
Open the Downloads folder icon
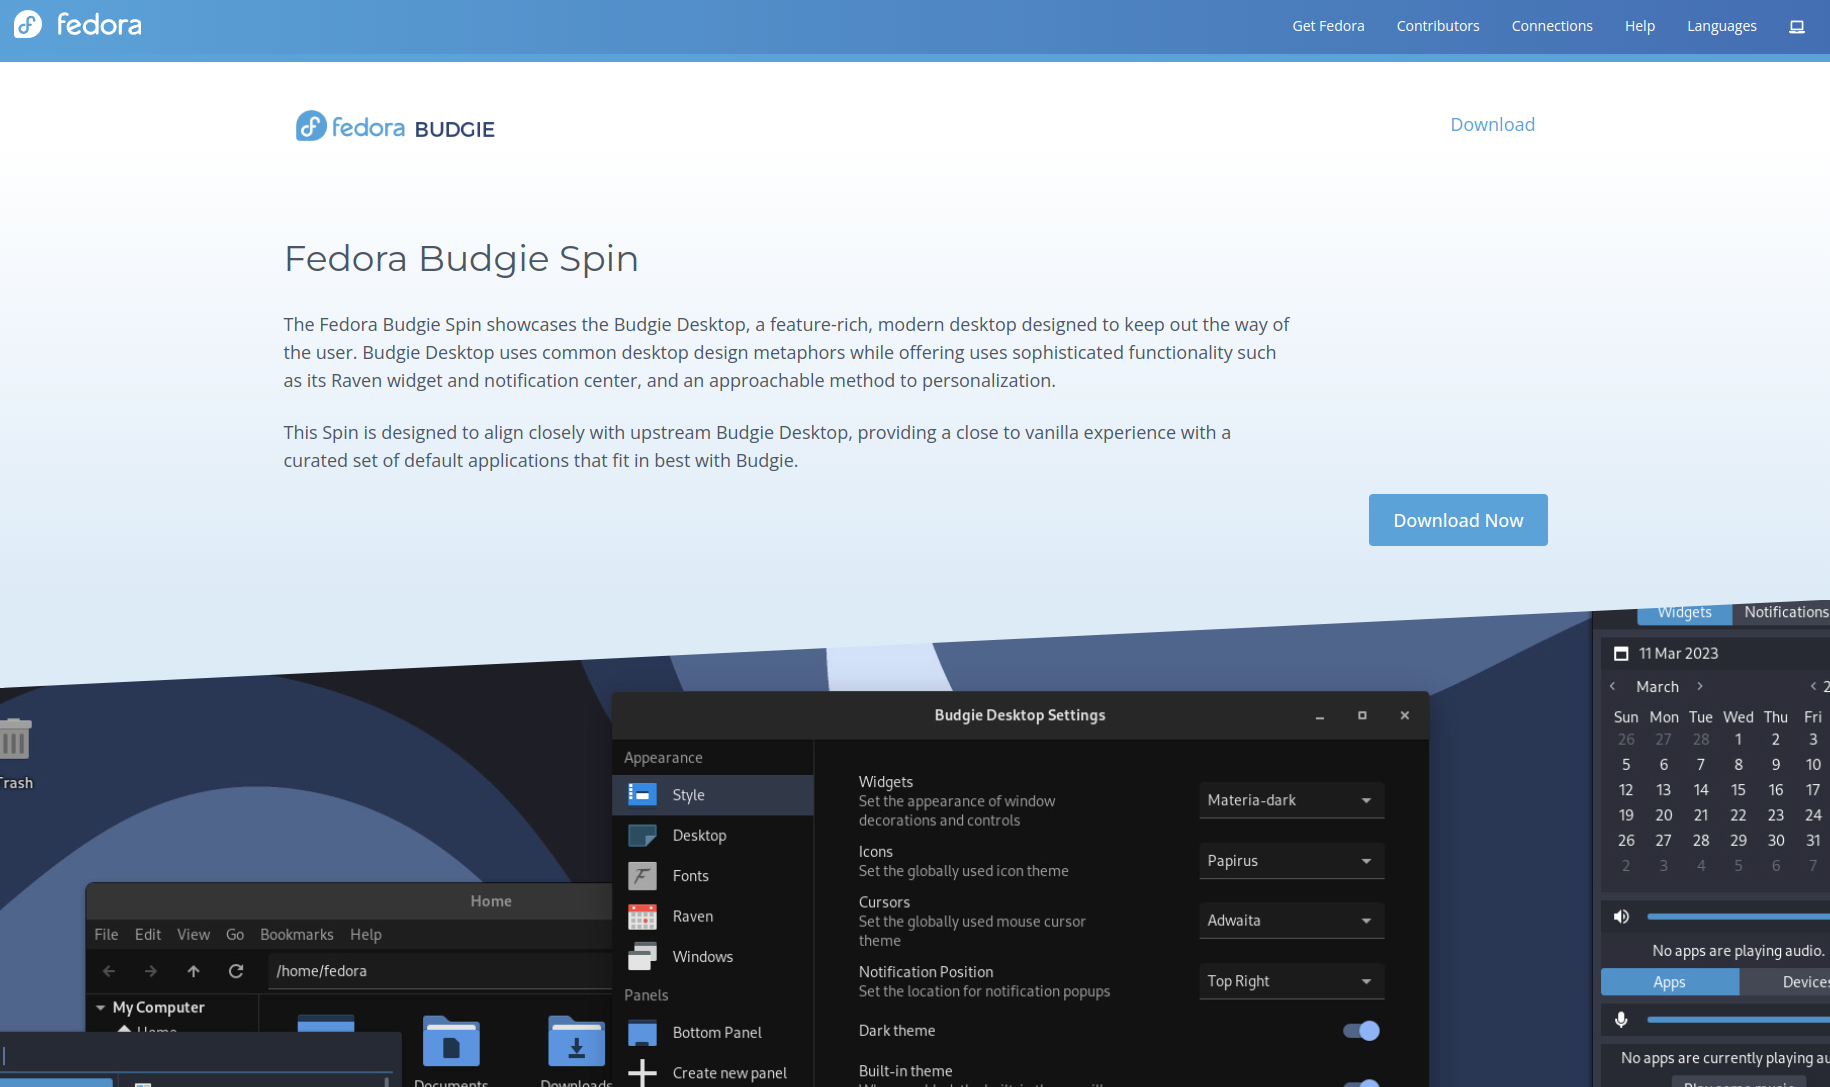point(576,1043)
